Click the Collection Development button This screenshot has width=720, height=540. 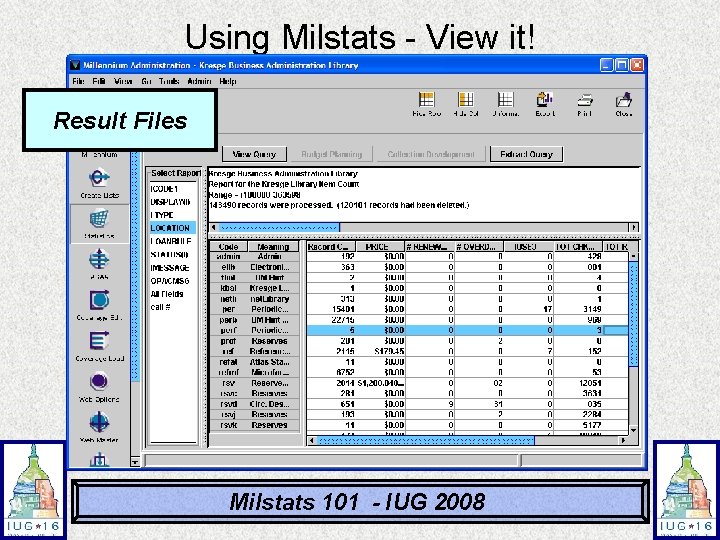pos(431,154)
